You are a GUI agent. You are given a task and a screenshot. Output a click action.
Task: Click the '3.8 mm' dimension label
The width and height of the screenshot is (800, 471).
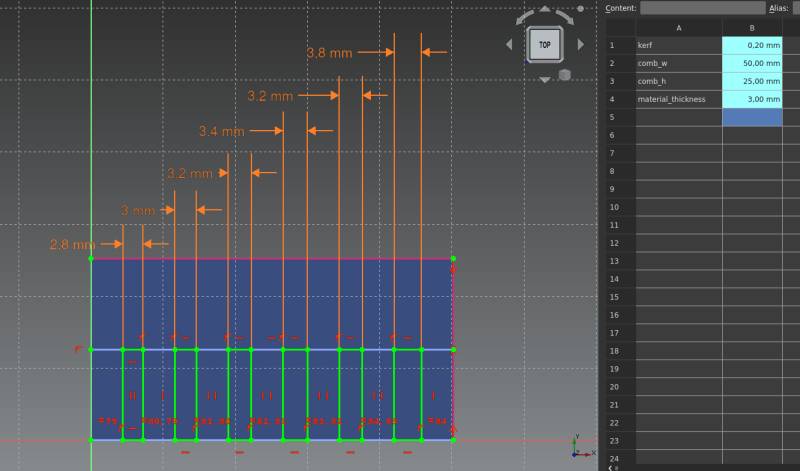(x=329, y=53)
